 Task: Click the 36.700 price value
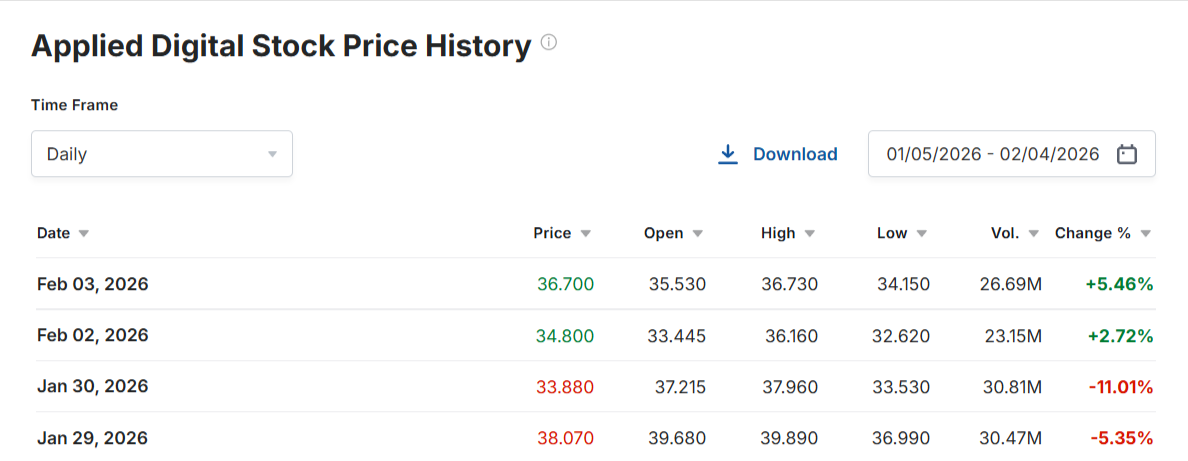(x=565, y=284)
